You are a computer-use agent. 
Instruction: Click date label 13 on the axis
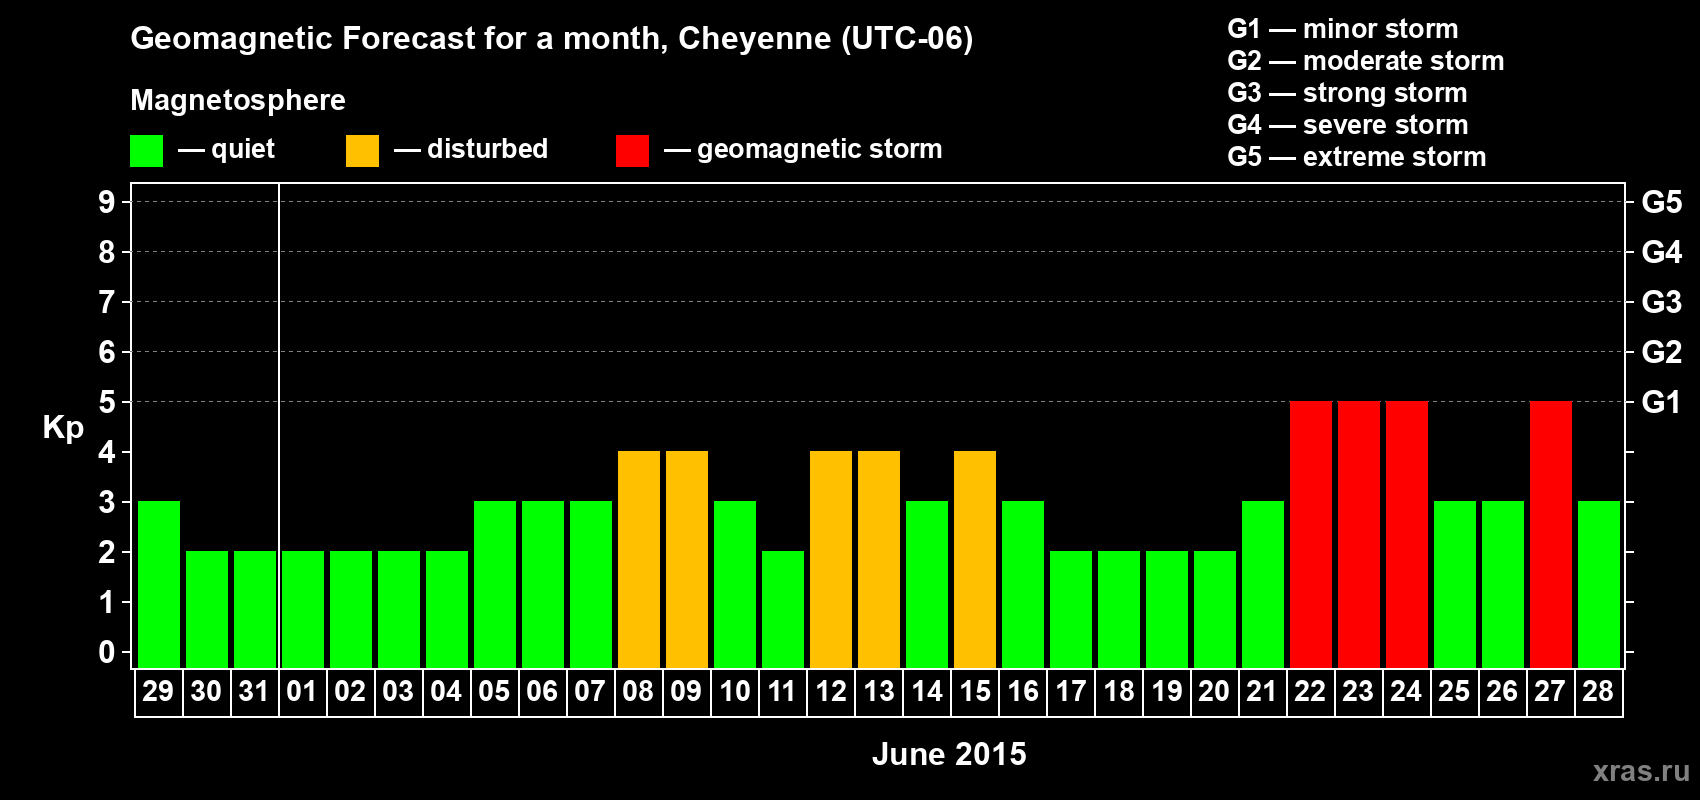878,692
